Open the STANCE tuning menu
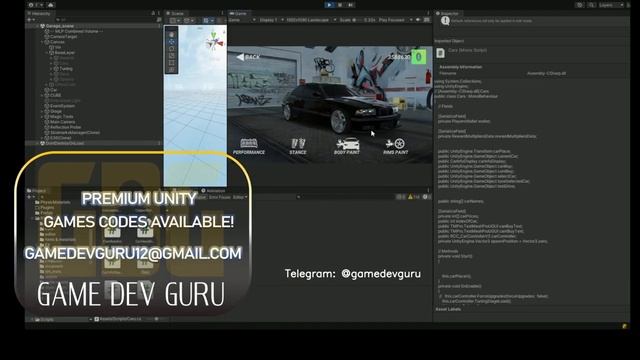This screenshot has height=360, width=640. pos(298,146)
